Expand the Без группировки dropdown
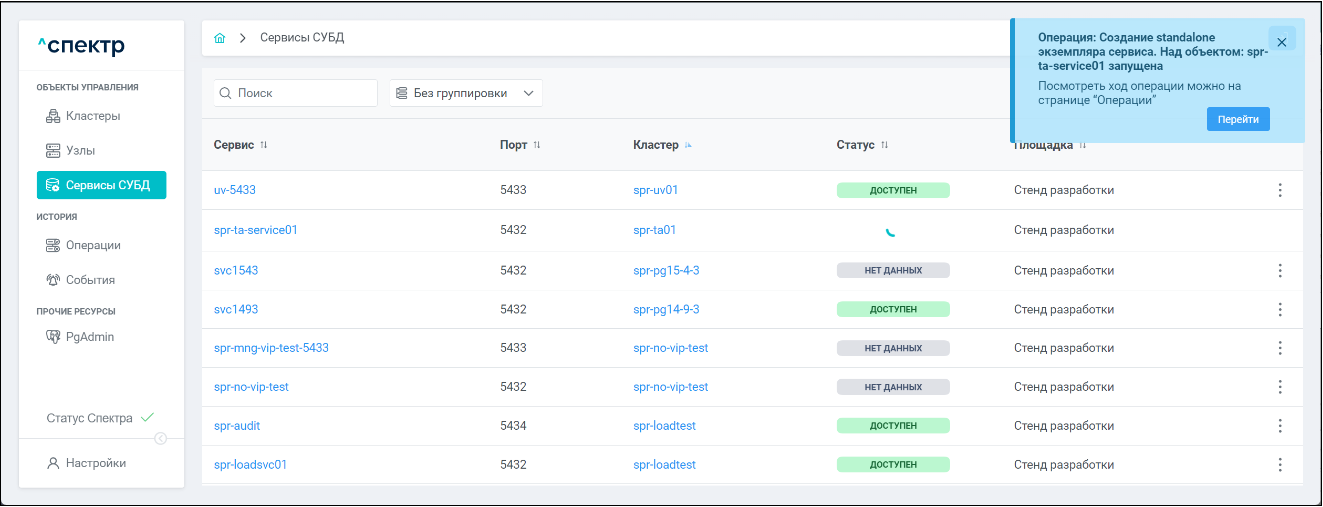Image resolution: width=1323 pixels, height=507 pixels. (465, 93)
